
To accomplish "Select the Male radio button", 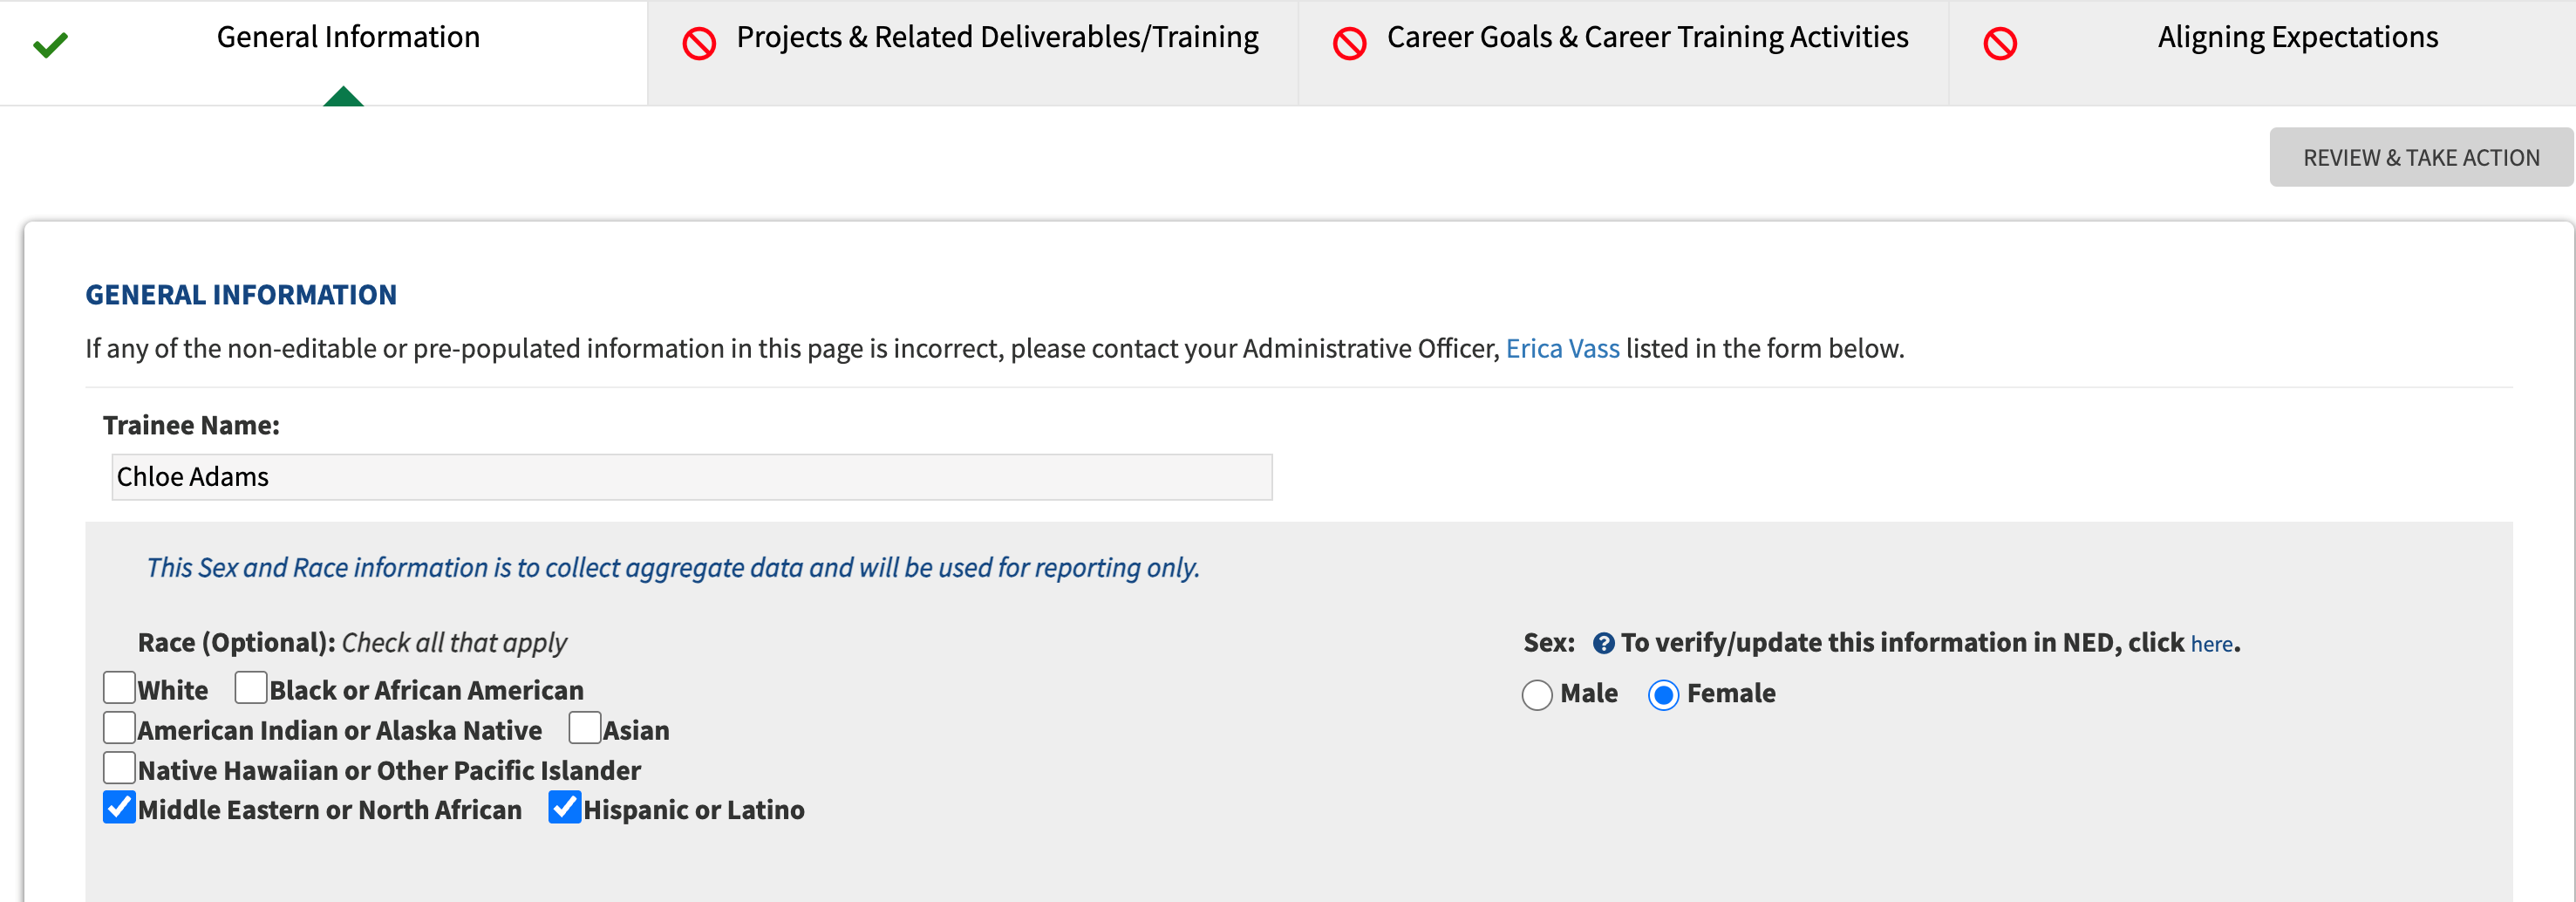I will [1537, 694].
